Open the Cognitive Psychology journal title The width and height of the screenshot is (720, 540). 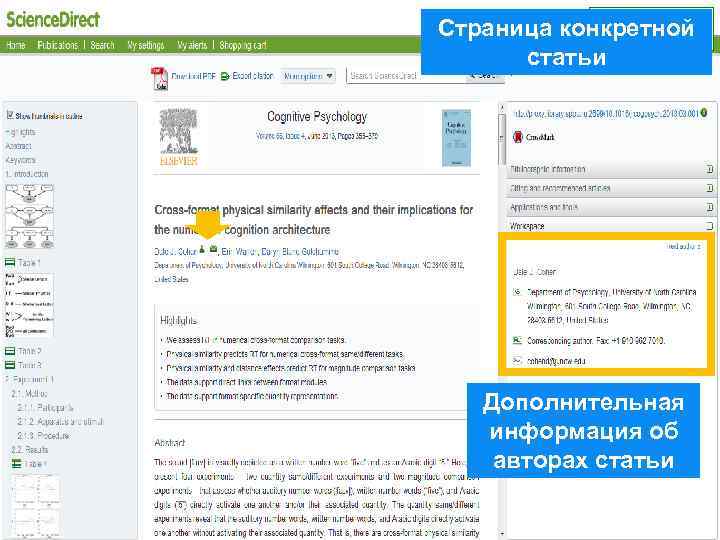pyautogui.click(x=317, y=117)
